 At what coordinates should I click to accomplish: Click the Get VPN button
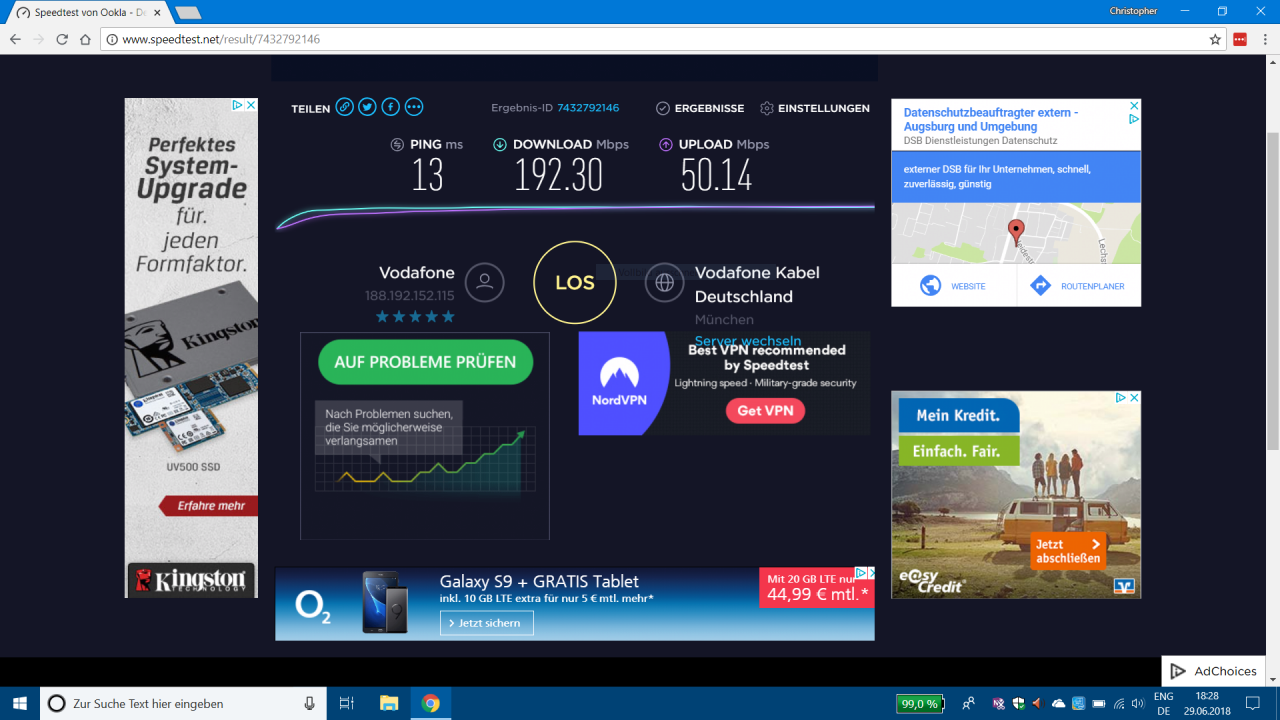click(765, 410)
